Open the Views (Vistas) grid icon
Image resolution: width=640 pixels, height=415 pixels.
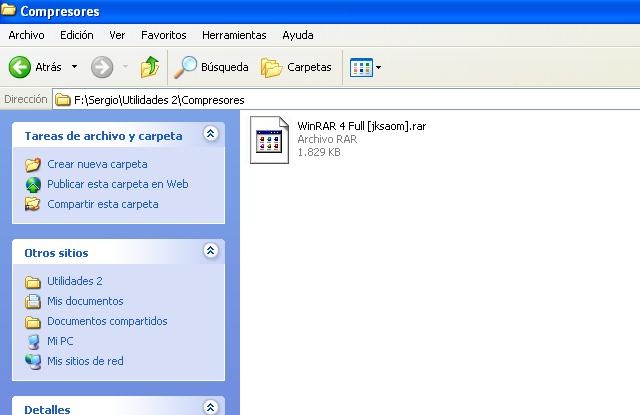(361, 67)
